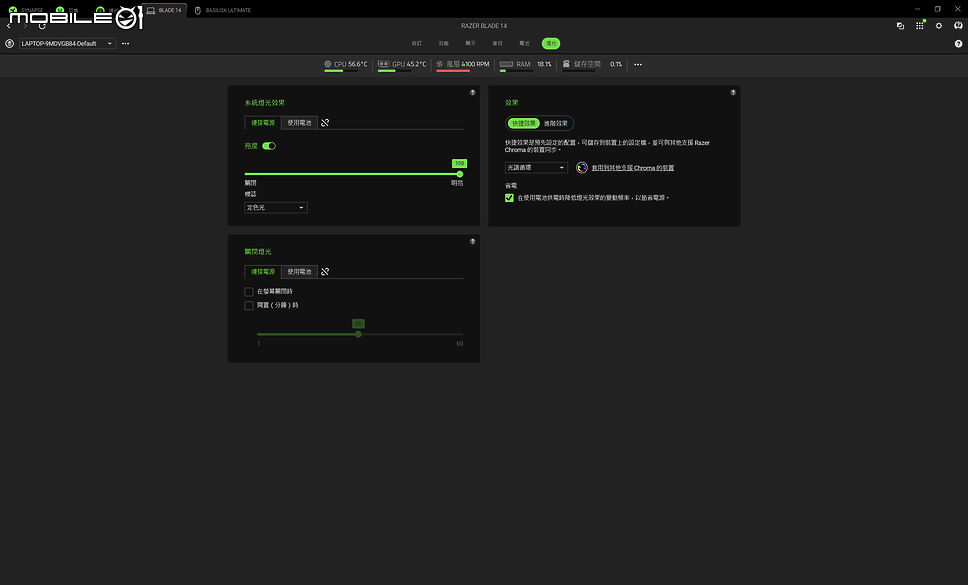The height and width of the screenshot is (585, 968).
Task: Toggle the unlink icon in the 系統燈光效果 panel
Action: (325, 123)
